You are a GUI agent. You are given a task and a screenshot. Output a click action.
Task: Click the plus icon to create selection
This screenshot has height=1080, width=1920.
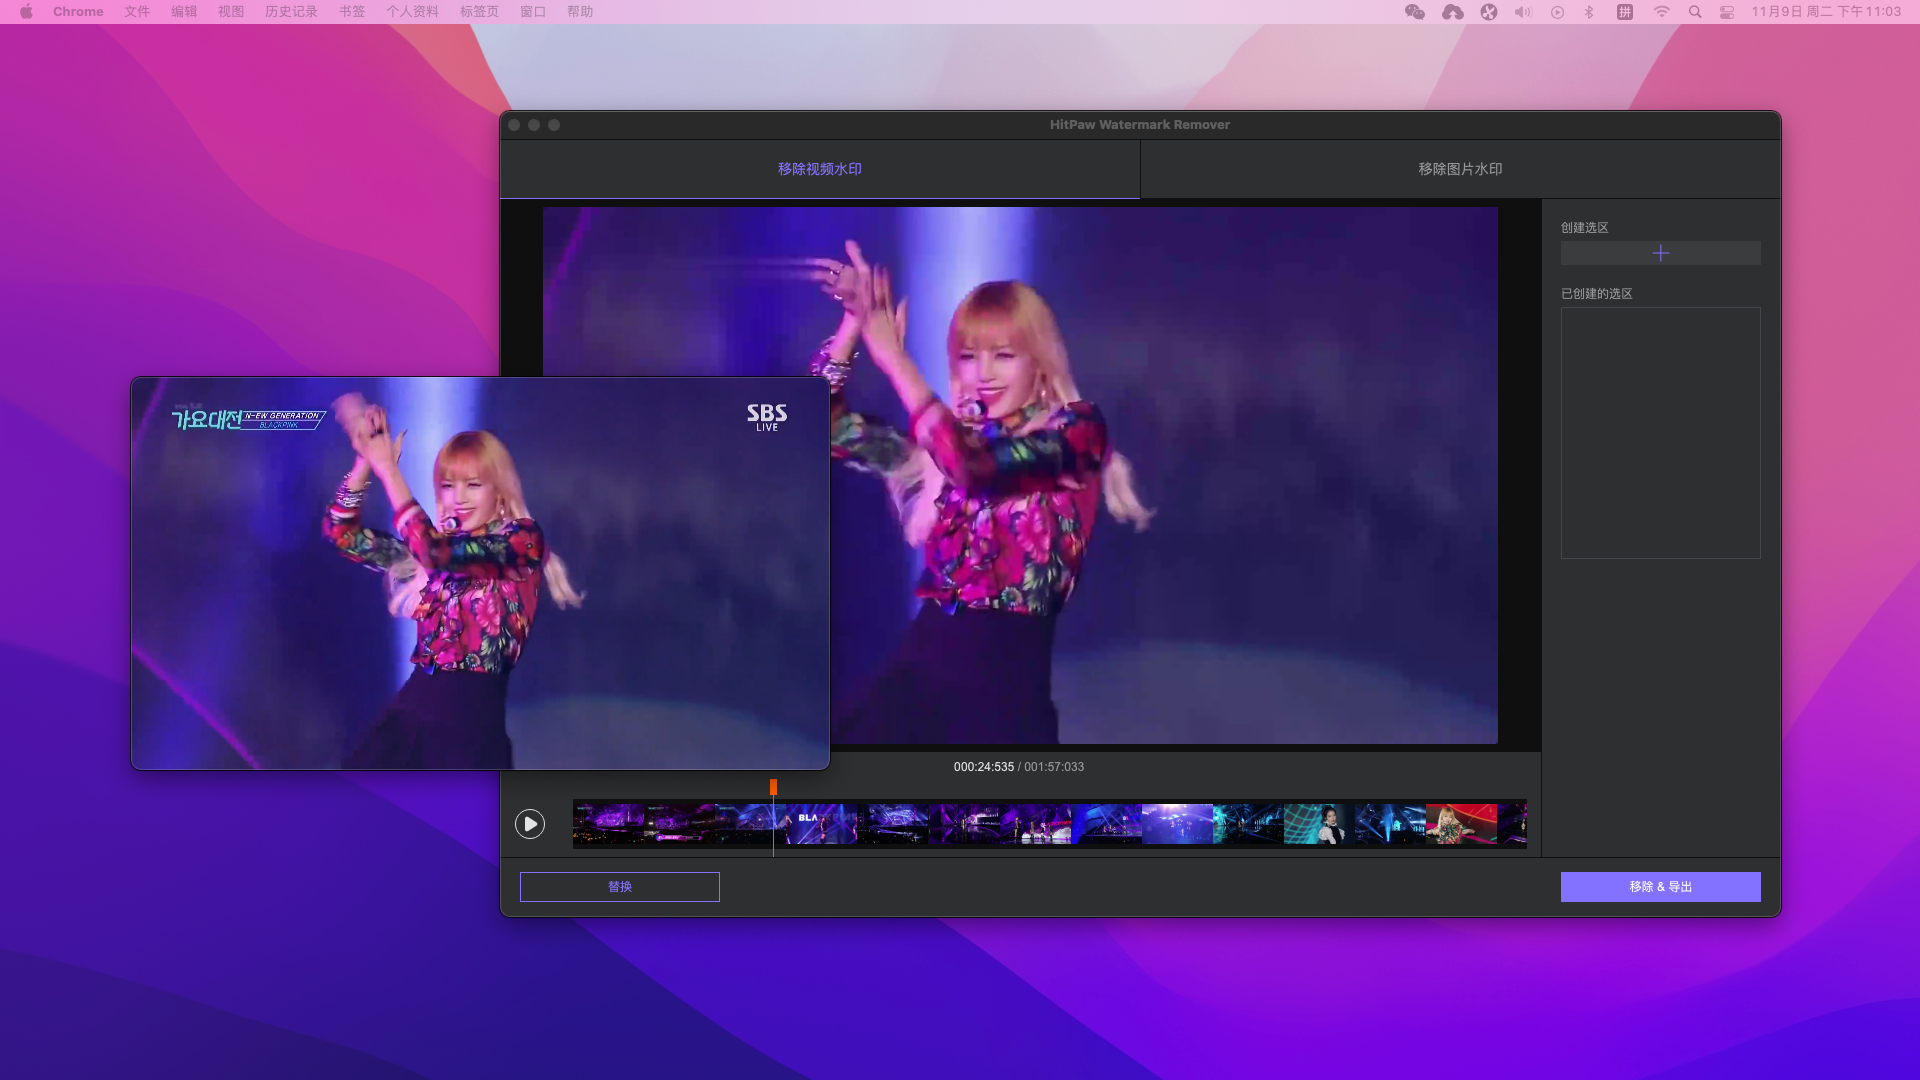(x=1660, y=253)
